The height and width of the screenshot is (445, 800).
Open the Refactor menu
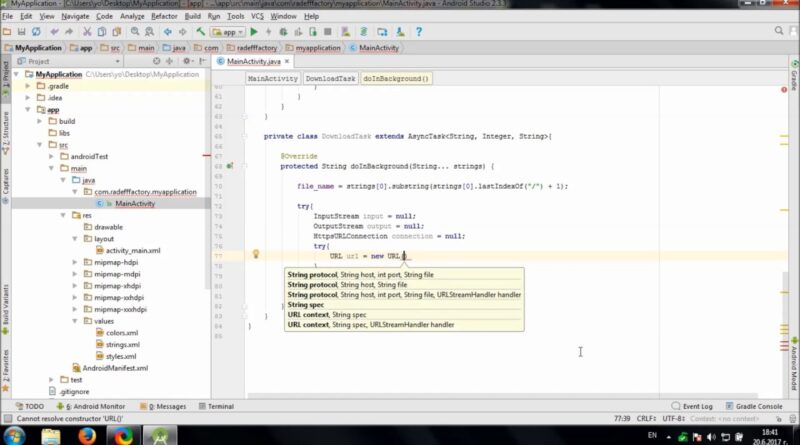point(164,16)
